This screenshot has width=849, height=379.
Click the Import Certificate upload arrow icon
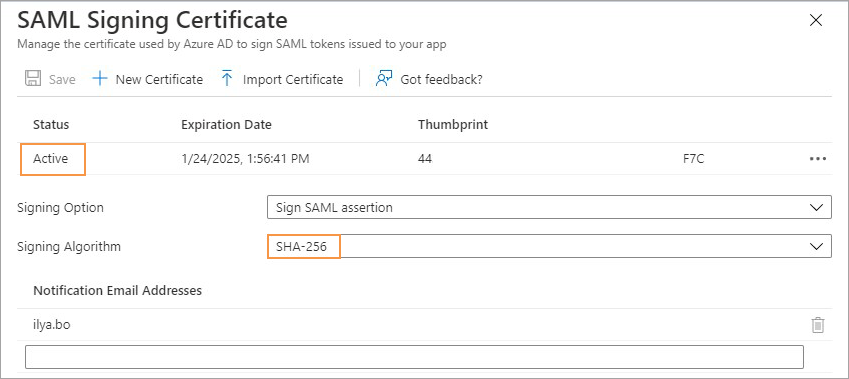(227, 79)
